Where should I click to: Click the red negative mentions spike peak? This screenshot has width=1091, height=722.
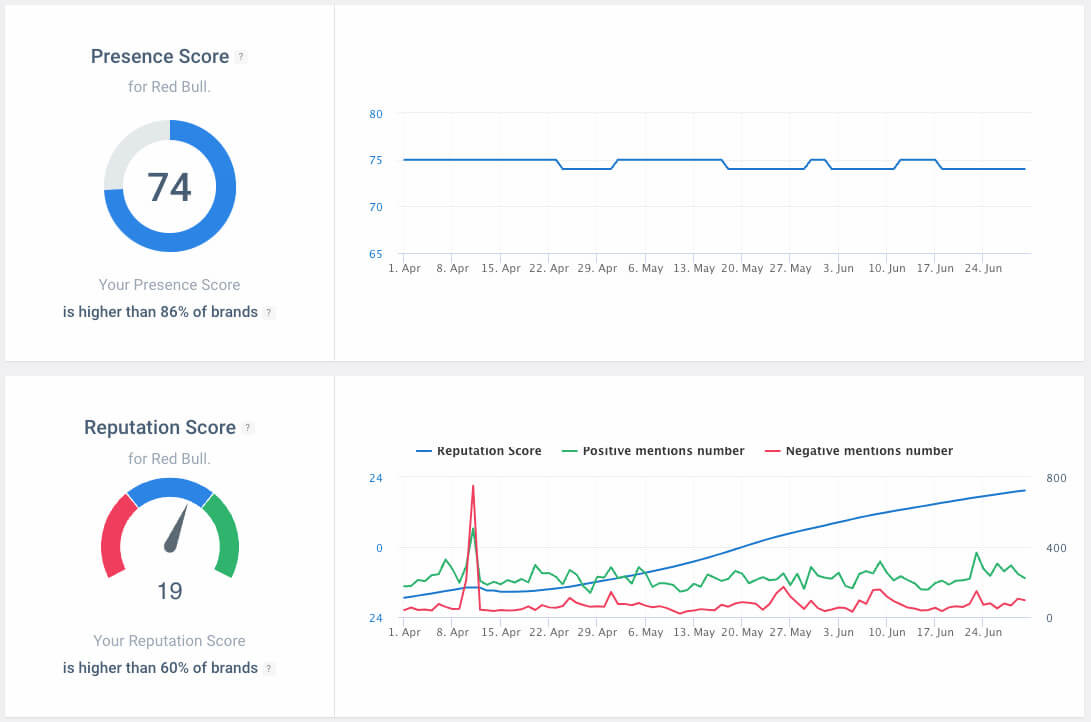tap(473, 486)
